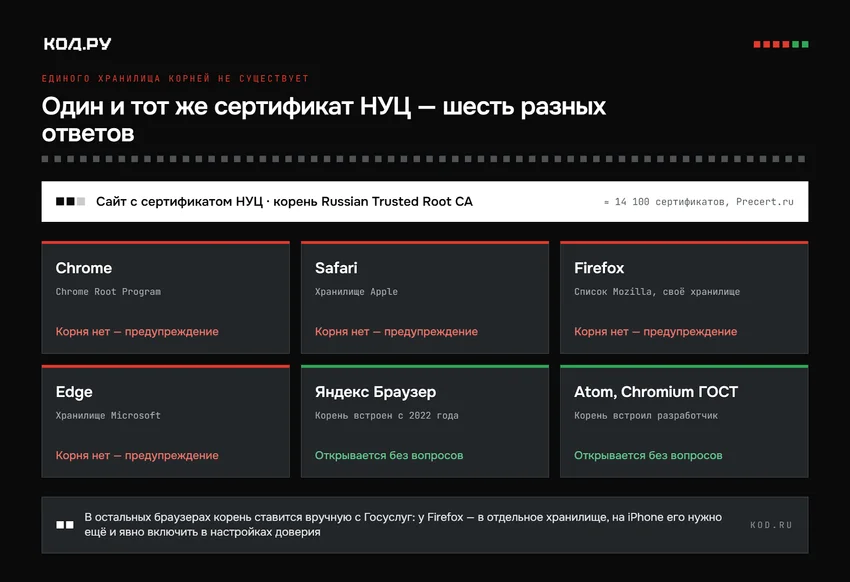Click 'Список Mozilla, своё хранилище' subtitle

pos(657,292)
